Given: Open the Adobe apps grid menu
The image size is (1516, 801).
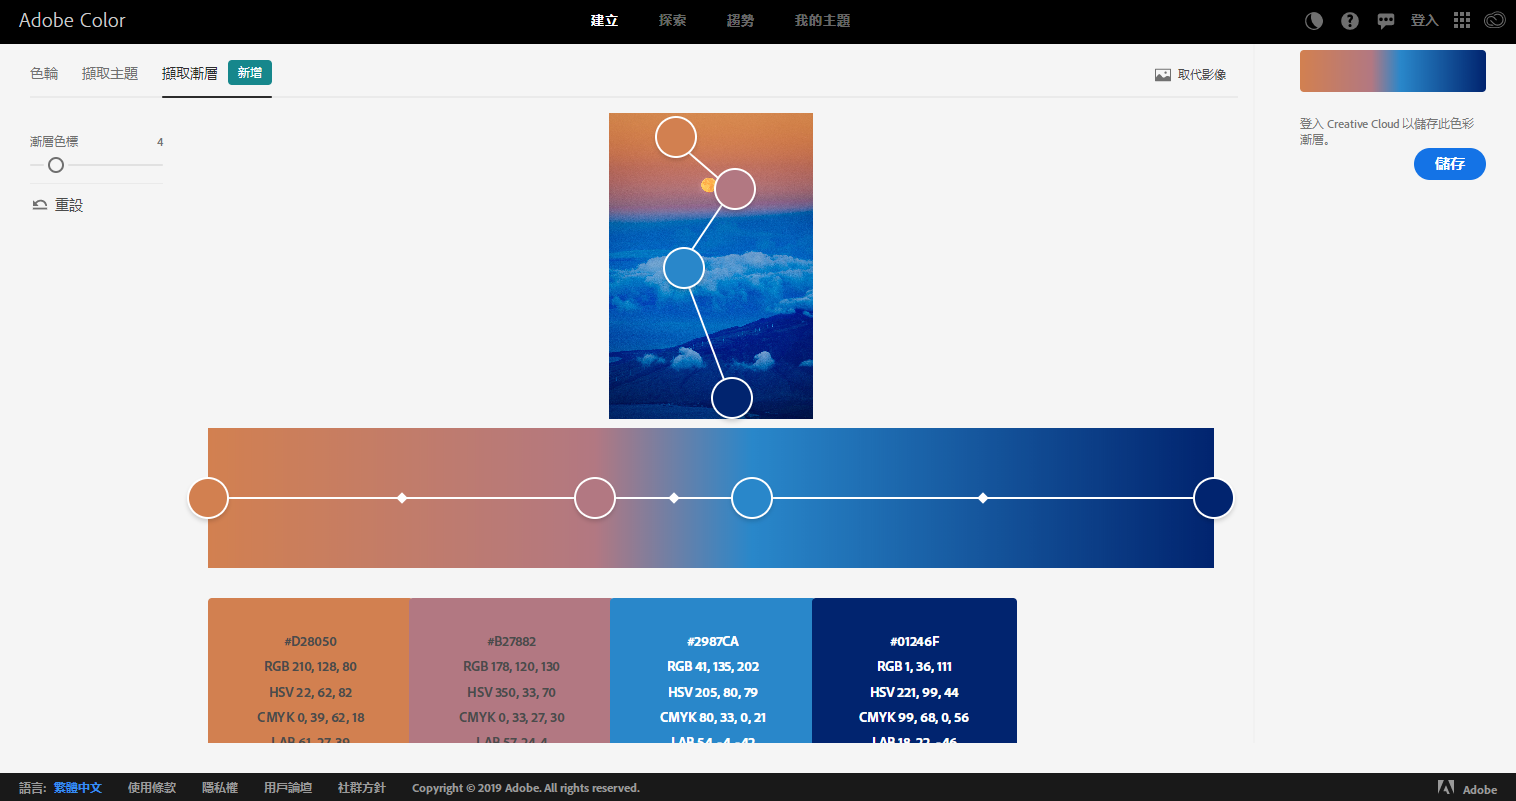Looking at the screenshot, I should (1462, 21).
